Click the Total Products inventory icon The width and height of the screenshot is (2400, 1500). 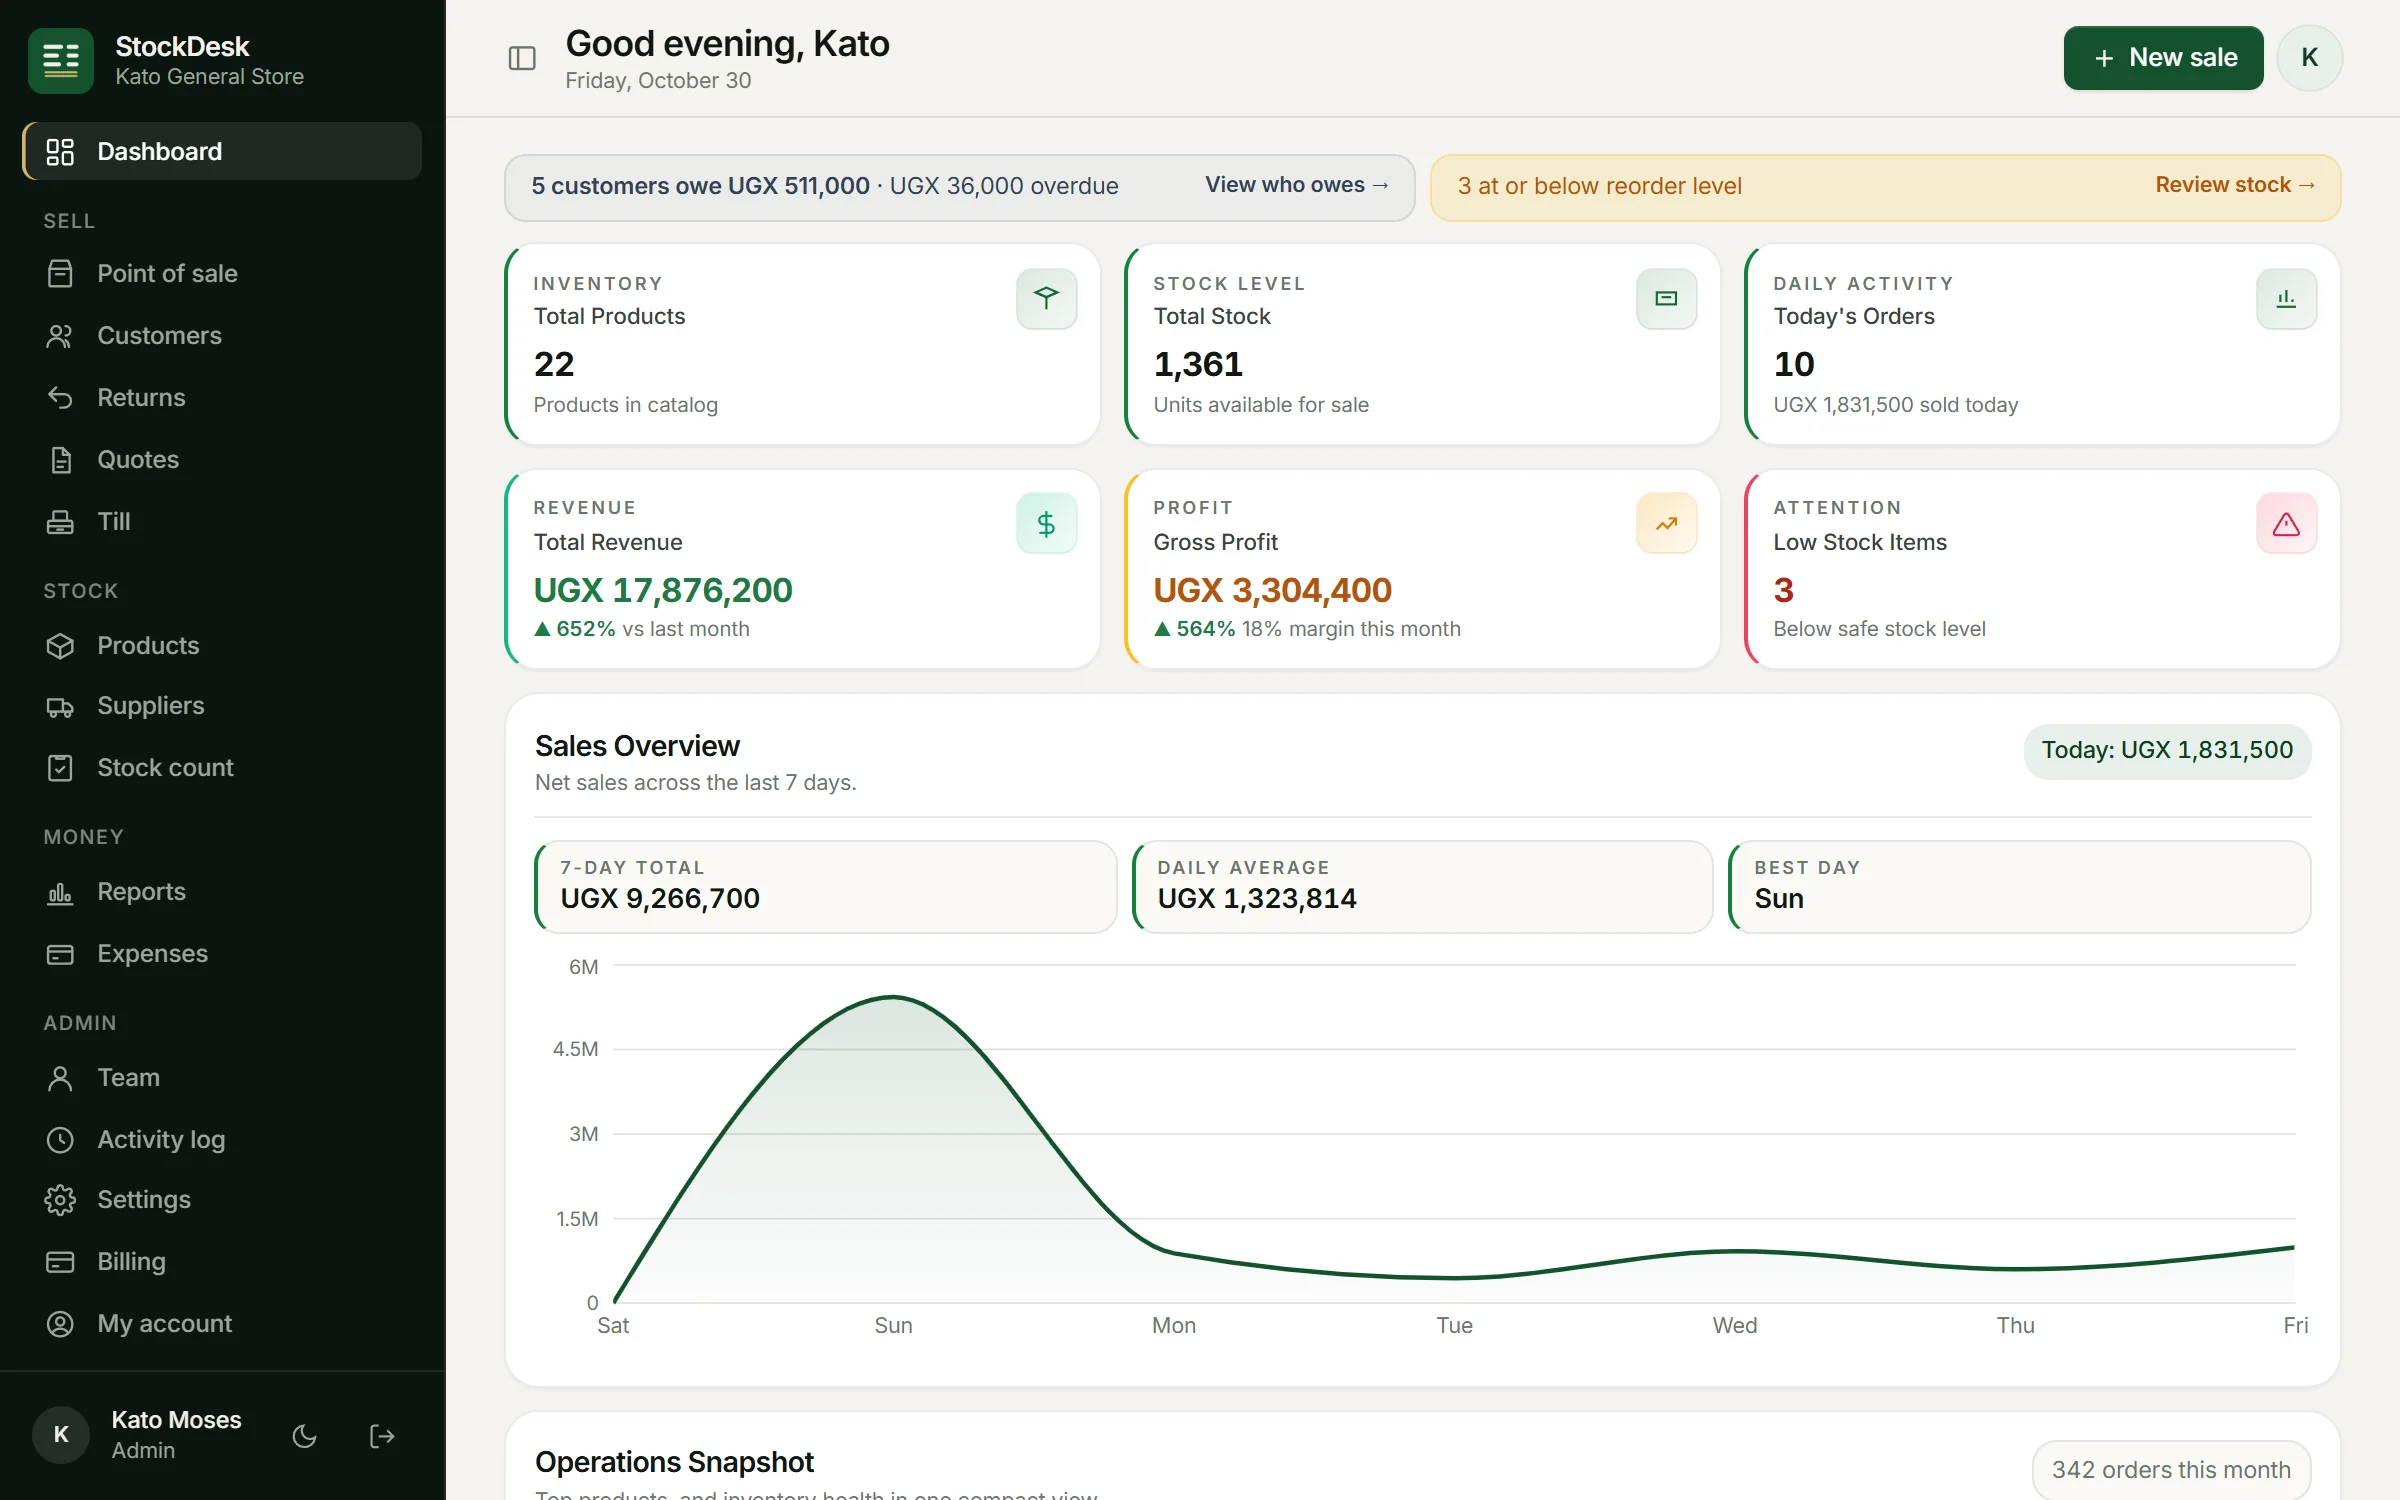[1046, 298]
